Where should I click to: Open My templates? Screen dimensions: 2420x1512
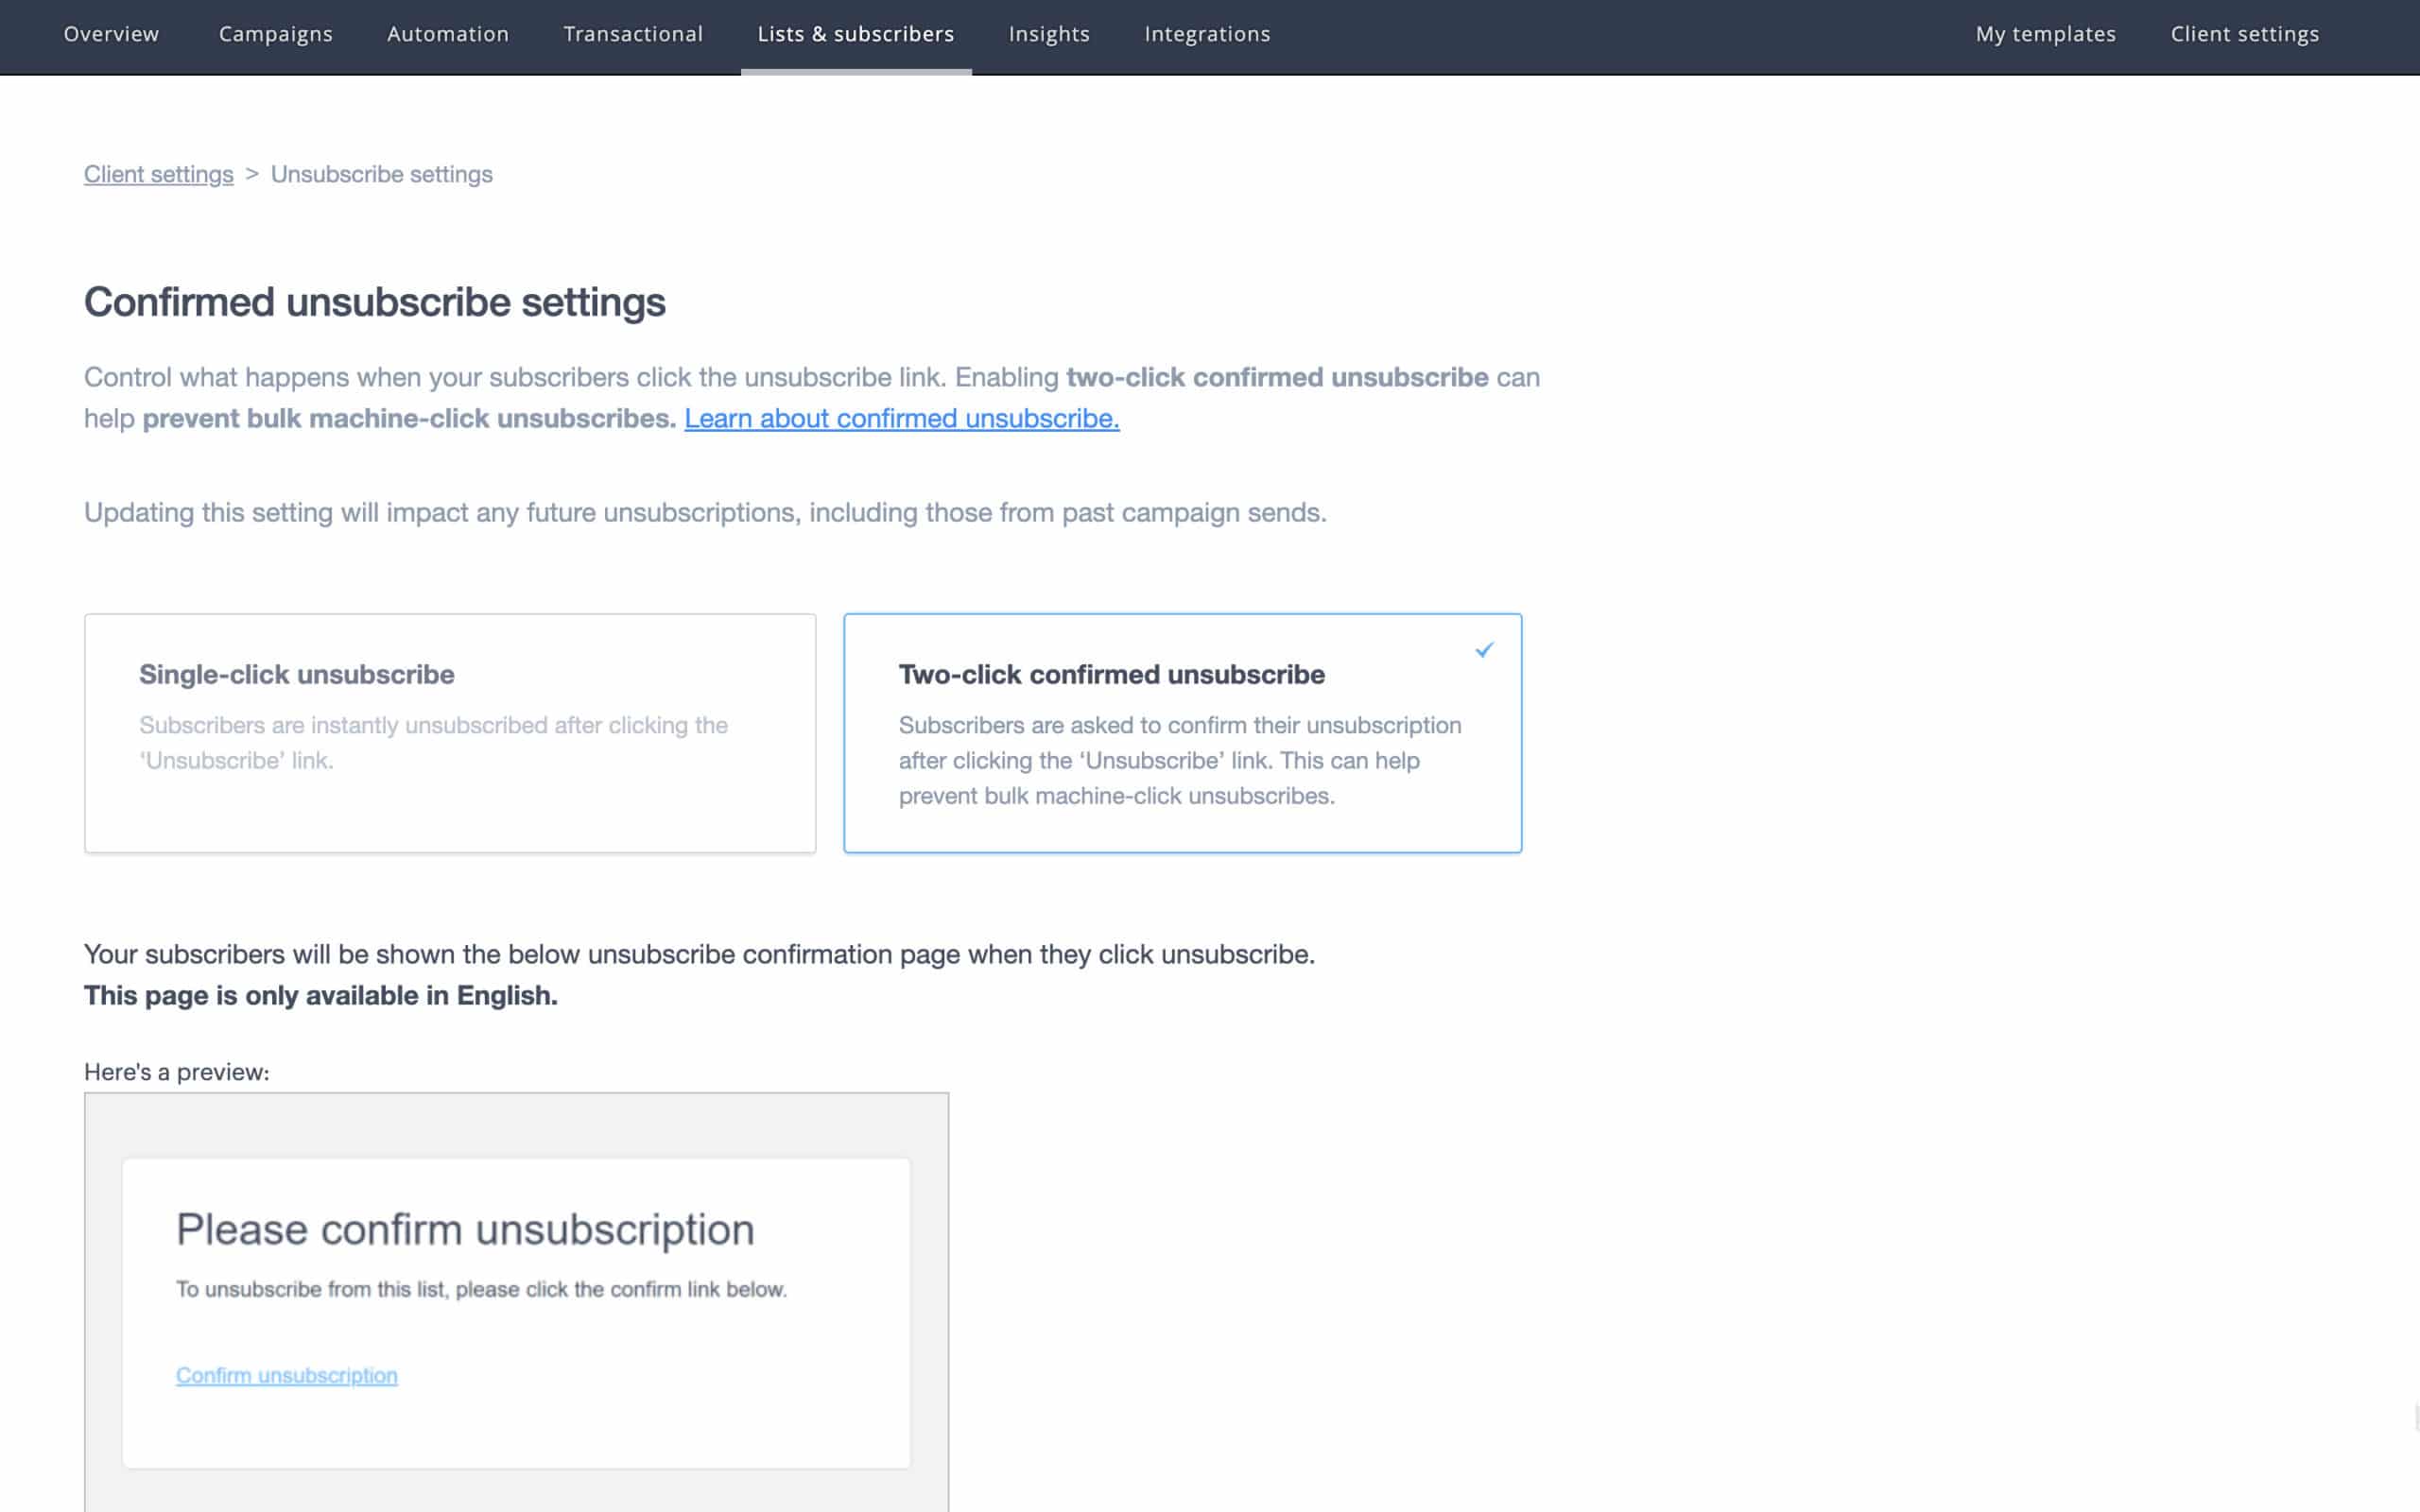point(2045,34)
